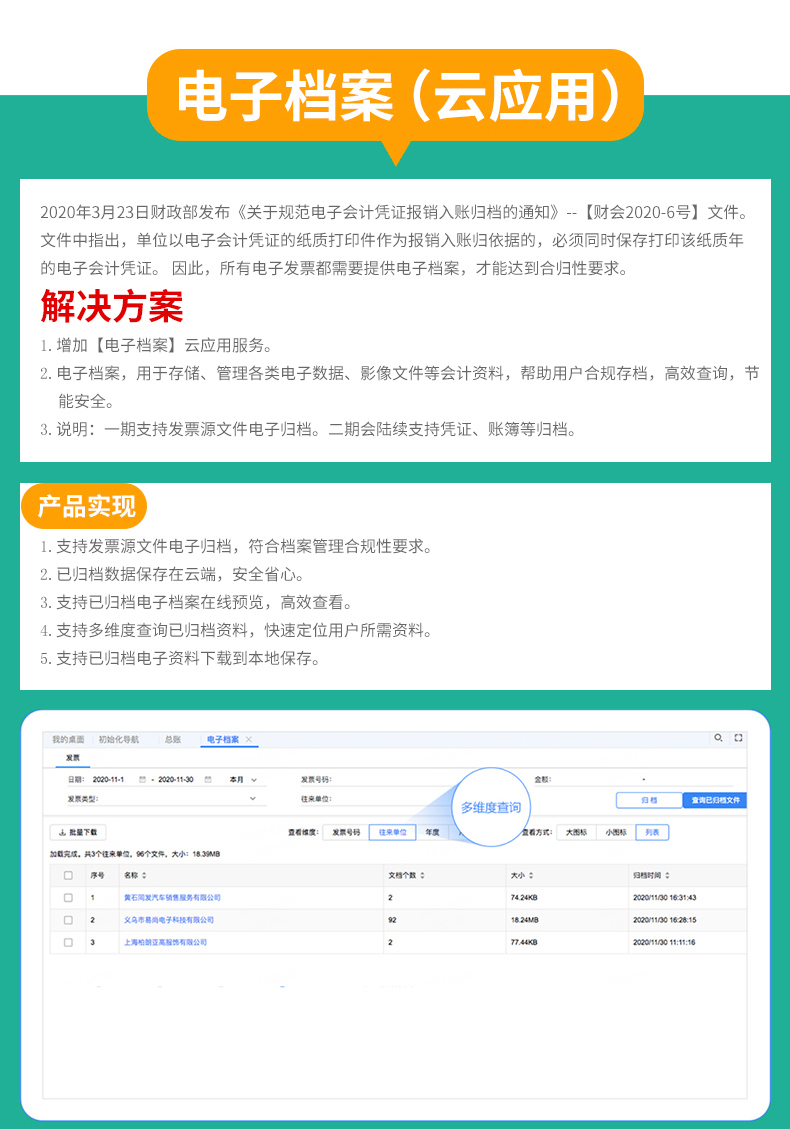790x1129 pixels.
Task: Open the start date calendar icon
Action: click(x=143, y=780)
